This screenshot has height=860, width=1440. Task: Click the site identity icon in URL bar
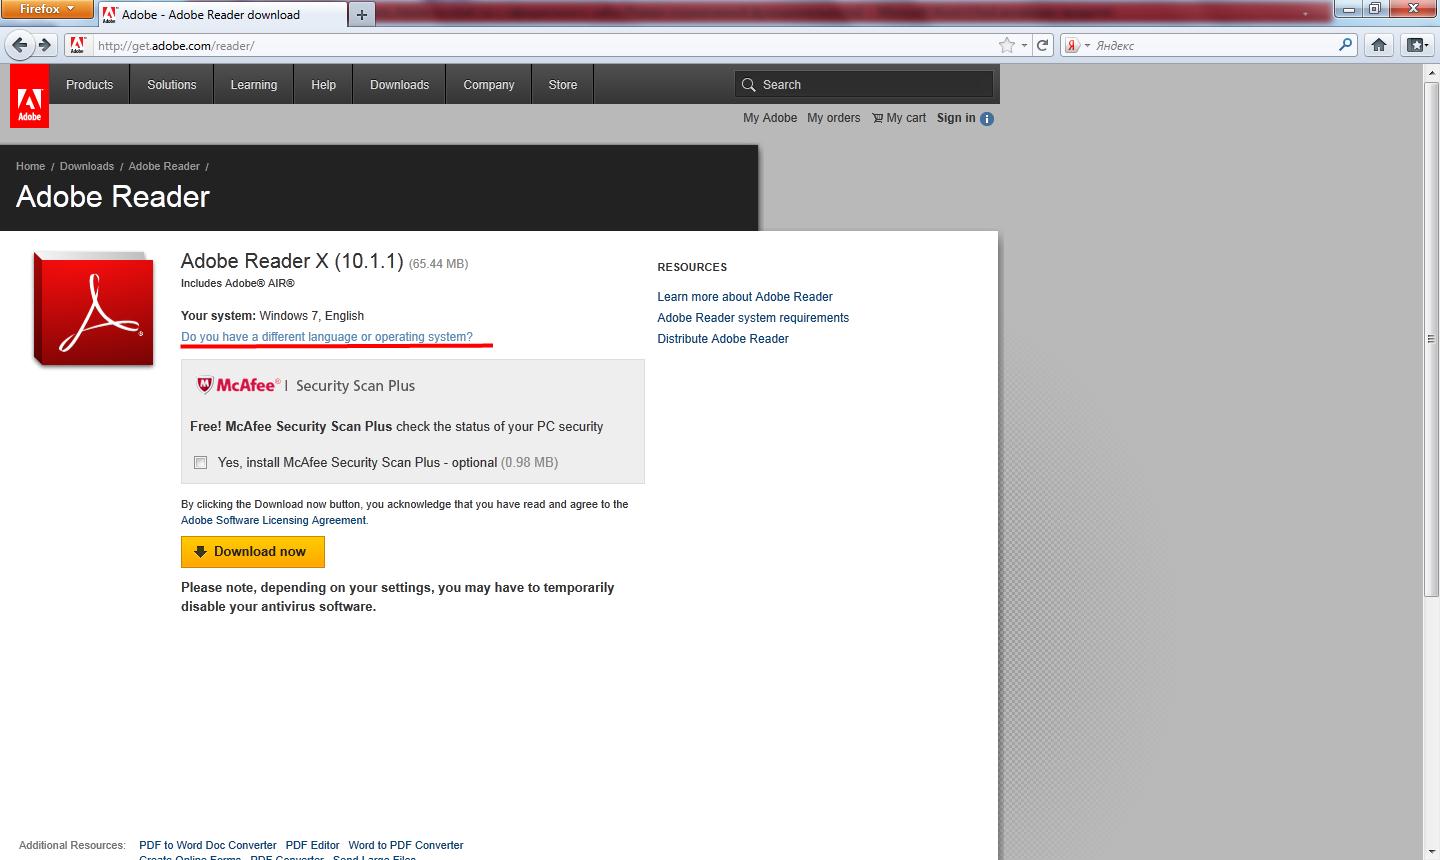tap(77, 45)
